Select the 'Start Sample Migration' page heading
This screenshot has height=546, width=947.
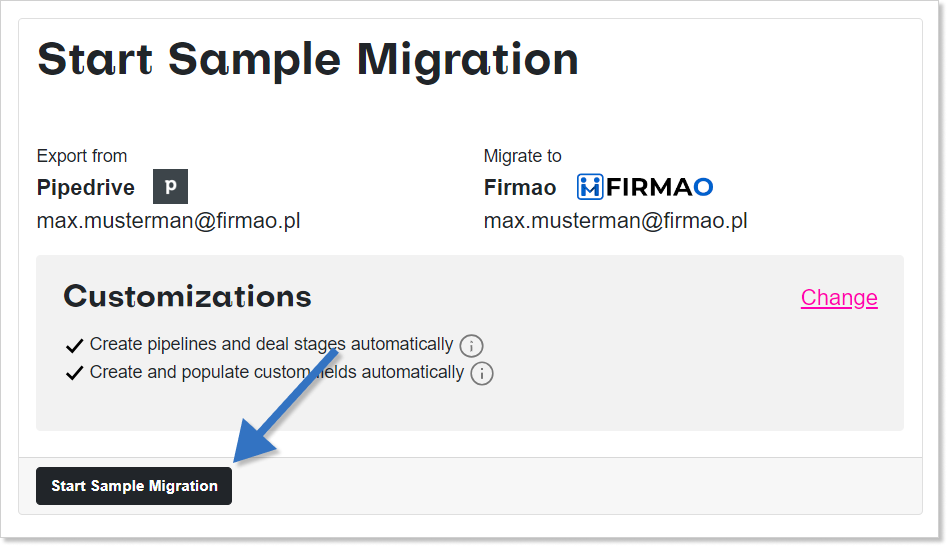[308, 60]
